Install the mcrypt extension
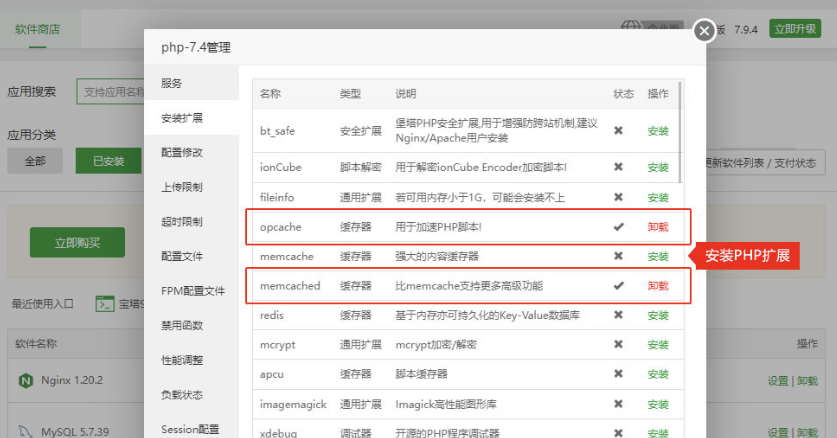 [x=658, y=345]
